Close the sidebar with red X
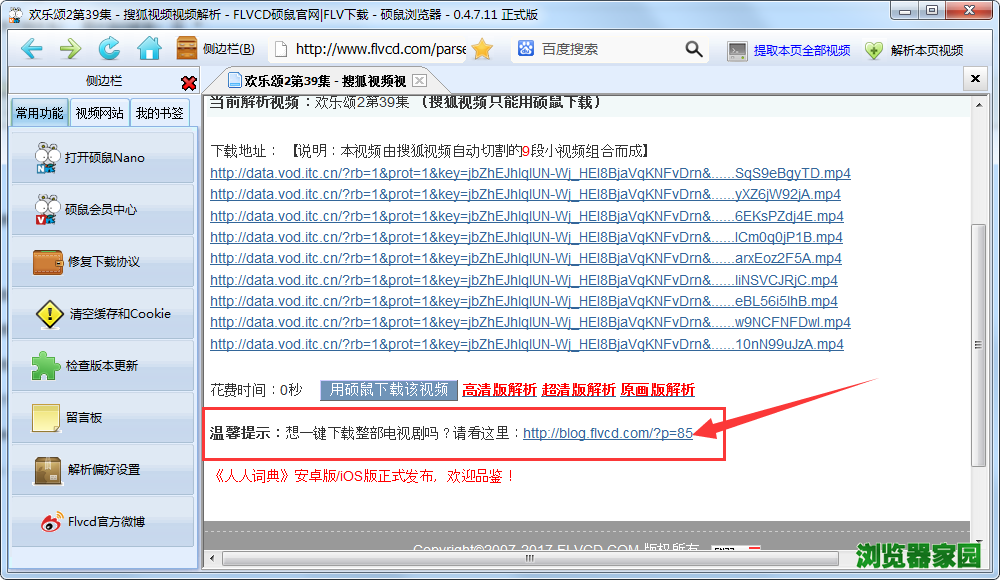Viewport: 1000px width, 580px height. pyautogui.click(x=189, y=83)
